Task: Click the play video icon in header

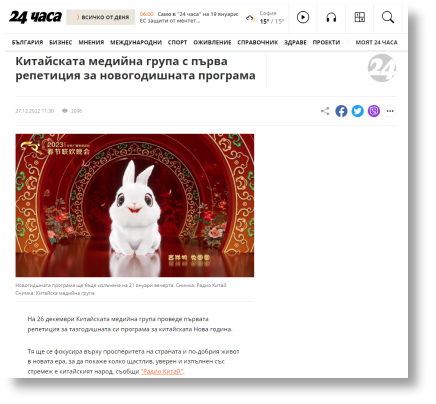Action: click(x=303, y=17)
